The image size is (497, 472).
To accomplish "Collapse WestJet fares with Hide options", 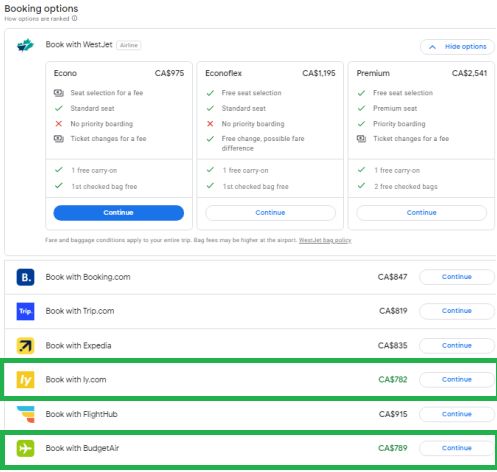I will point(457,47).
